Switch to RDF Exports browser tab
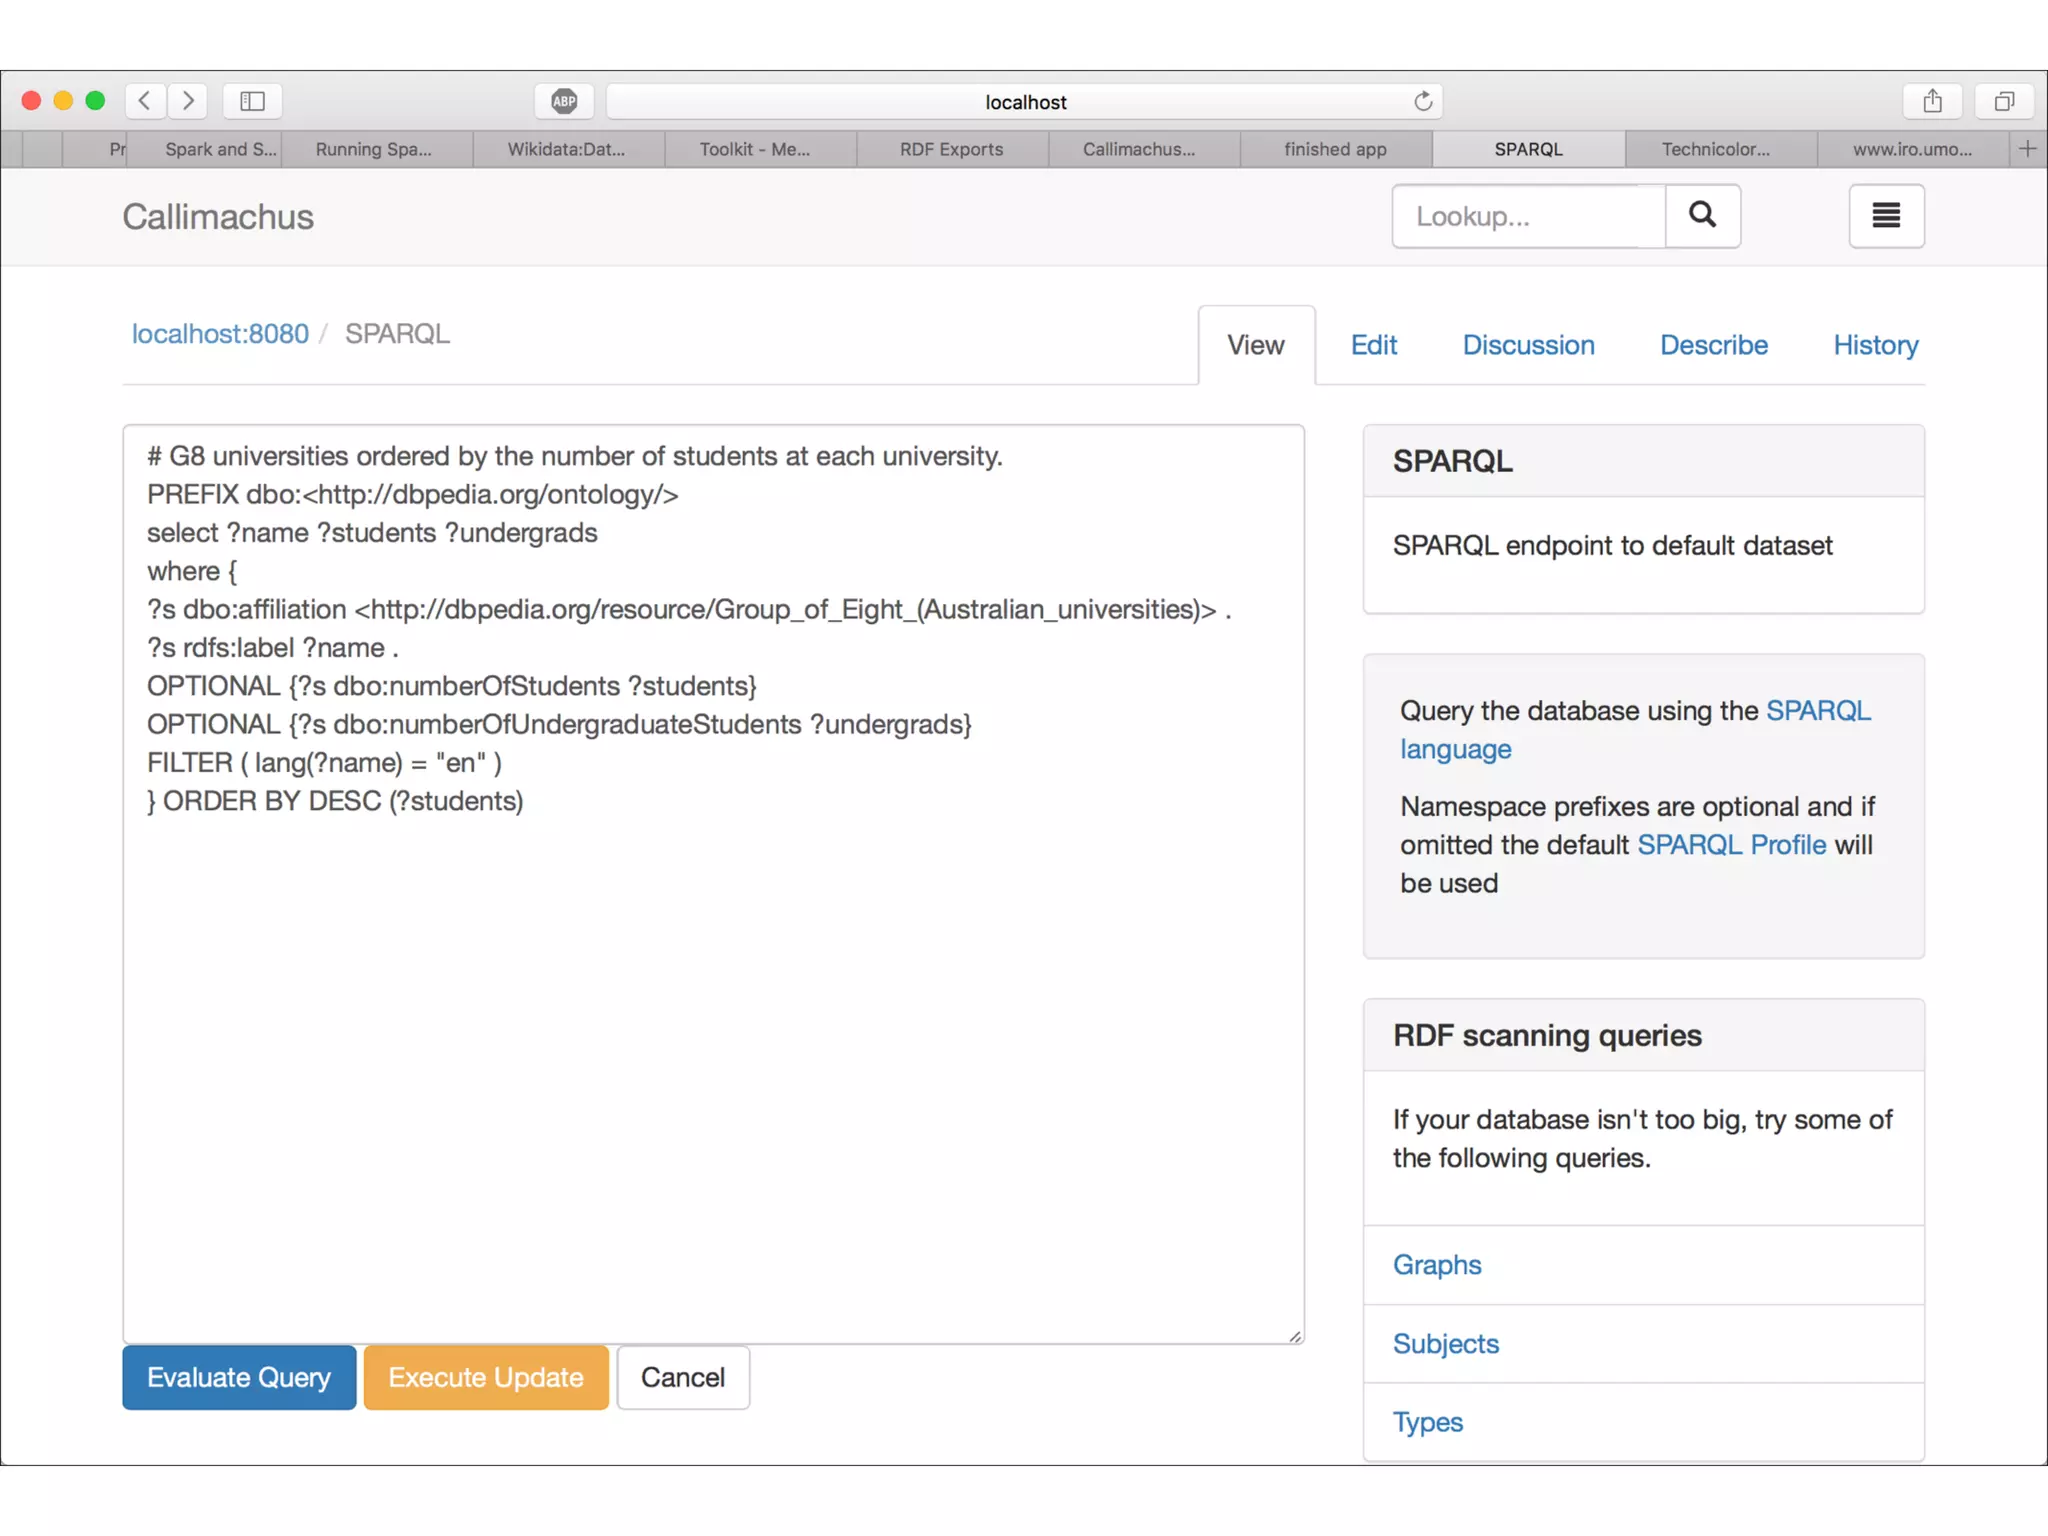 (951, 149)
